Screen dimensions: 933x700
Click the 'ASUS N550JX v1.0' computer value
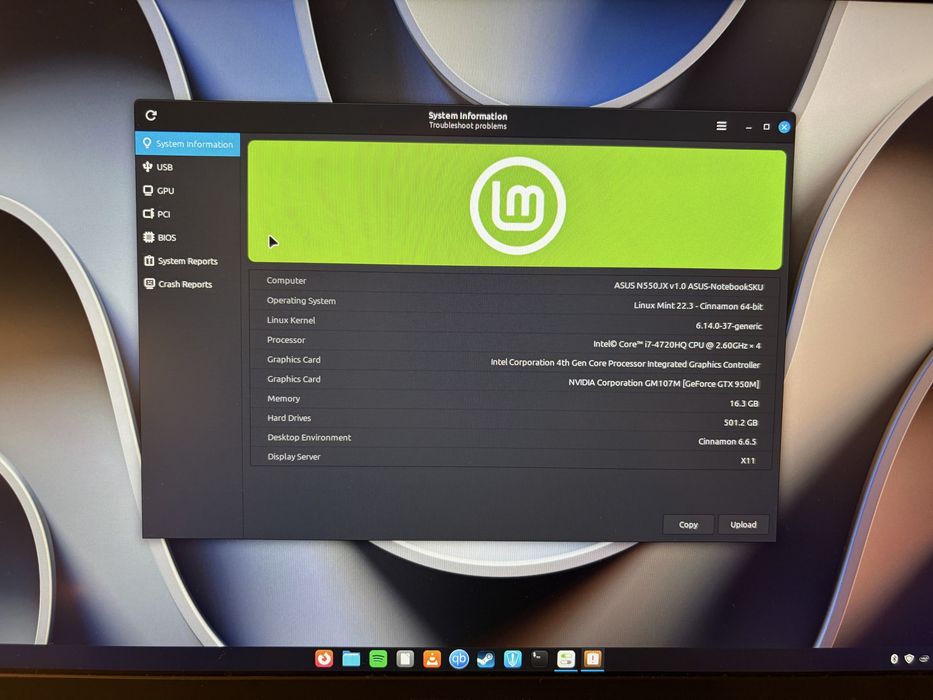pos(688,286)
